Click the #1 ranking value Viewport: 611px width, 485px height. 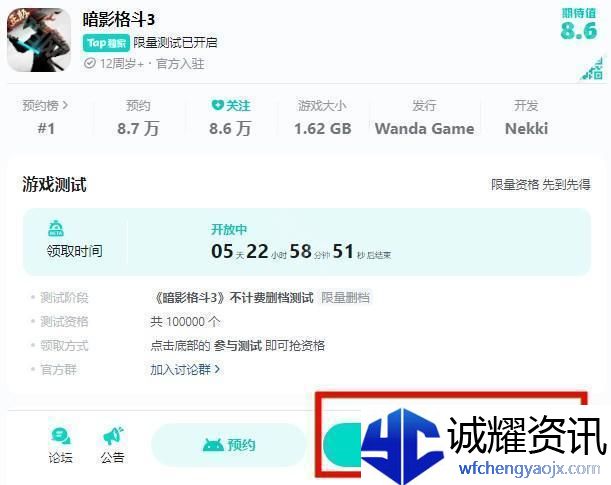tap(46, 129)
